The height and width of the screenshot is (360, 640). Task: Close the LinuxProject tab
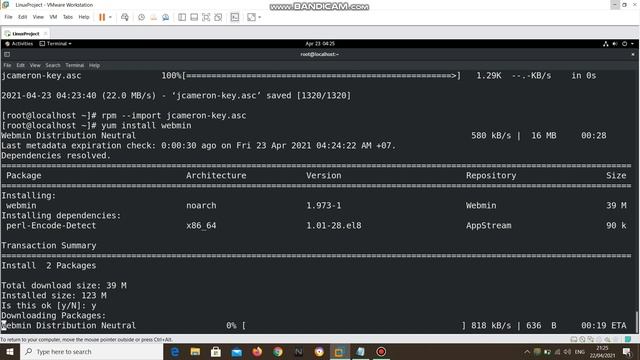click(x=45, y=33)
